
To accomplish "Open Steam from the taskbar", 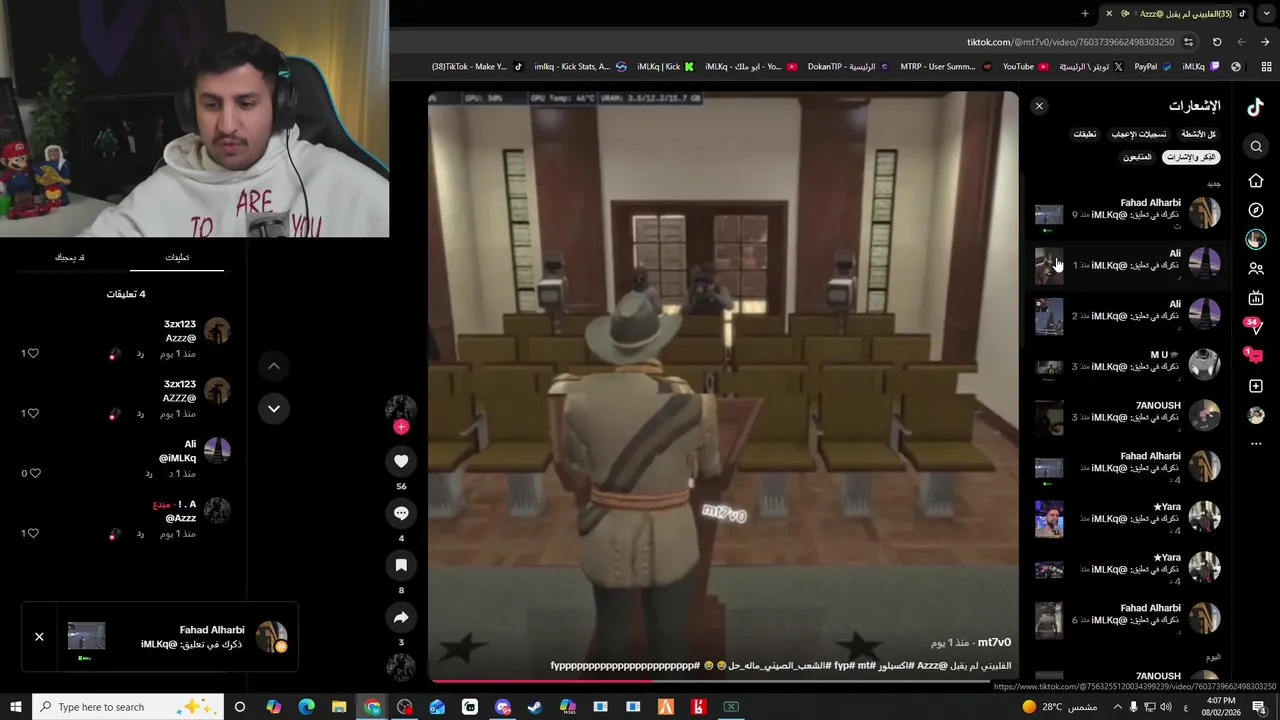I will [x=535, y=707].
